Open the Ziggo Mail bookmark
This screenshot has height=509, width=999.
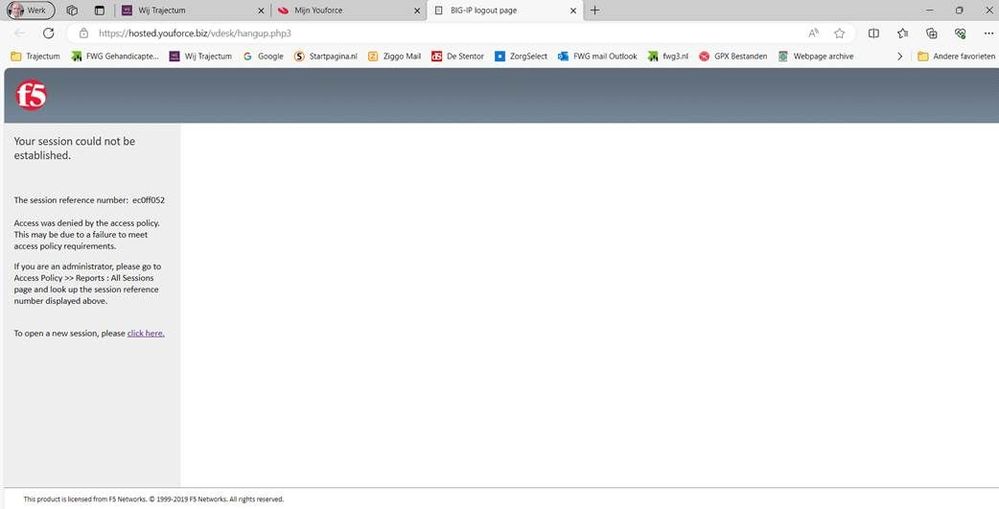point(394,56)
